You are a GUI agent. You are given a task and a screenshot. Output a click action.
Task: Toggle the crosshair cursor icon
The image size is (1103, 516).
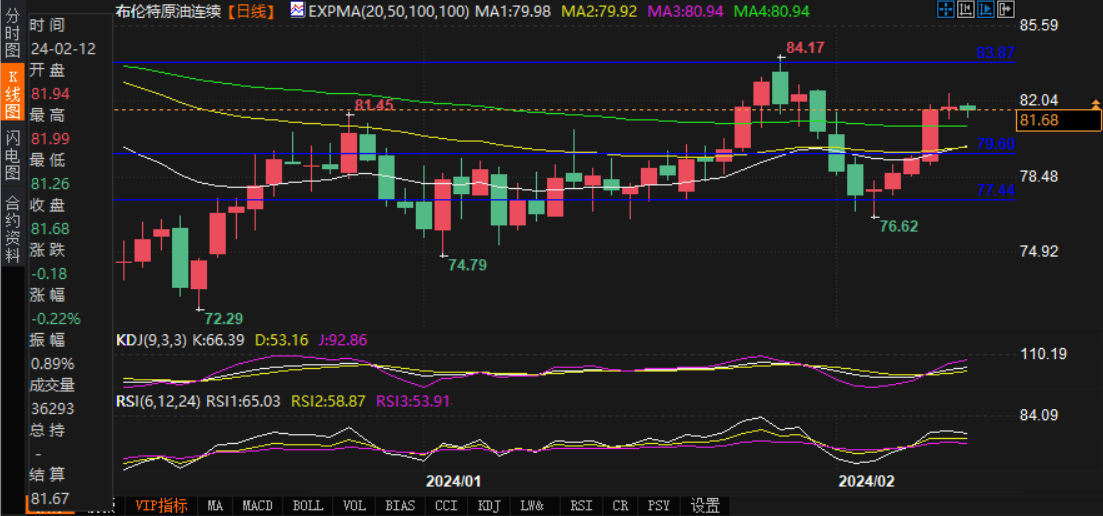[946, 10]
